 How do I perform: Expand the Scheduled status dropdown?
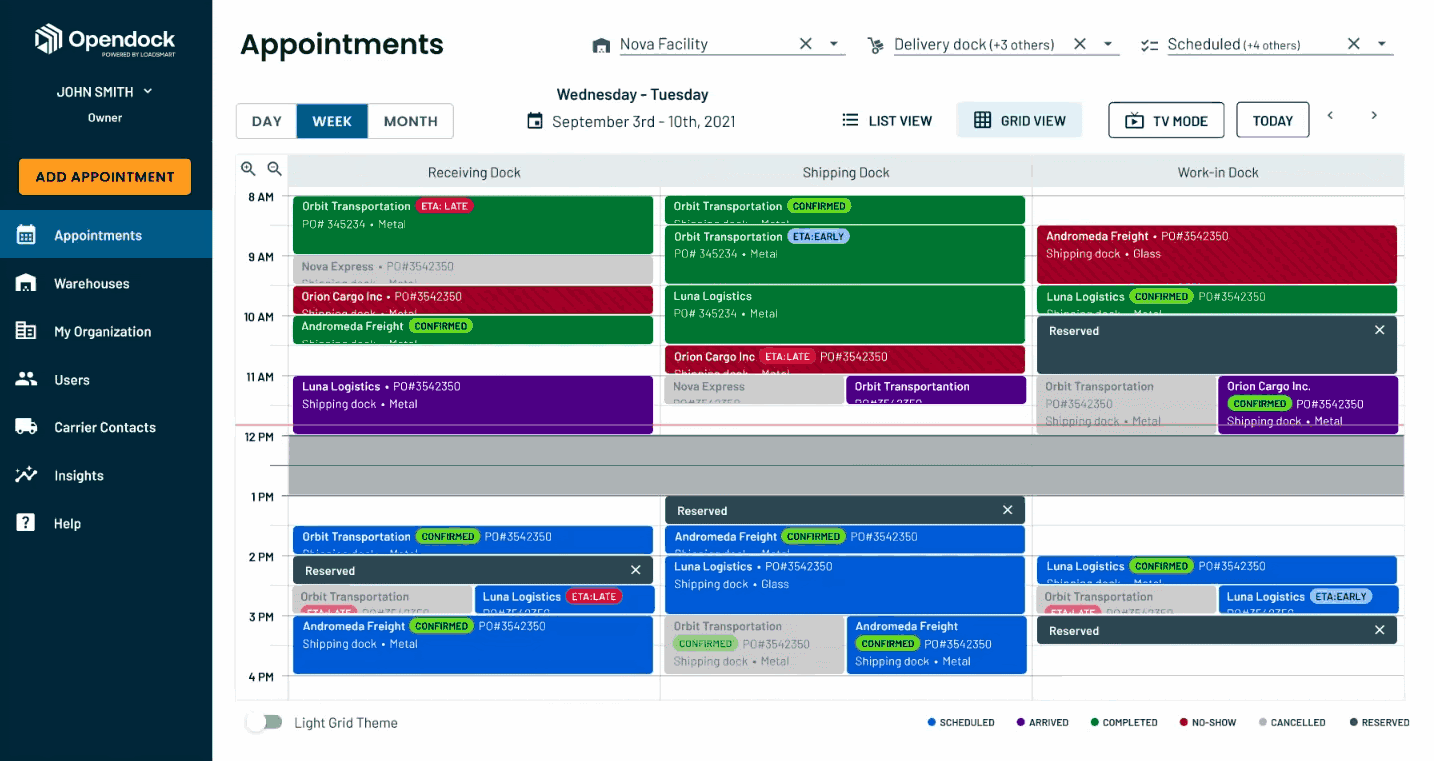(x=1382, y=45)
